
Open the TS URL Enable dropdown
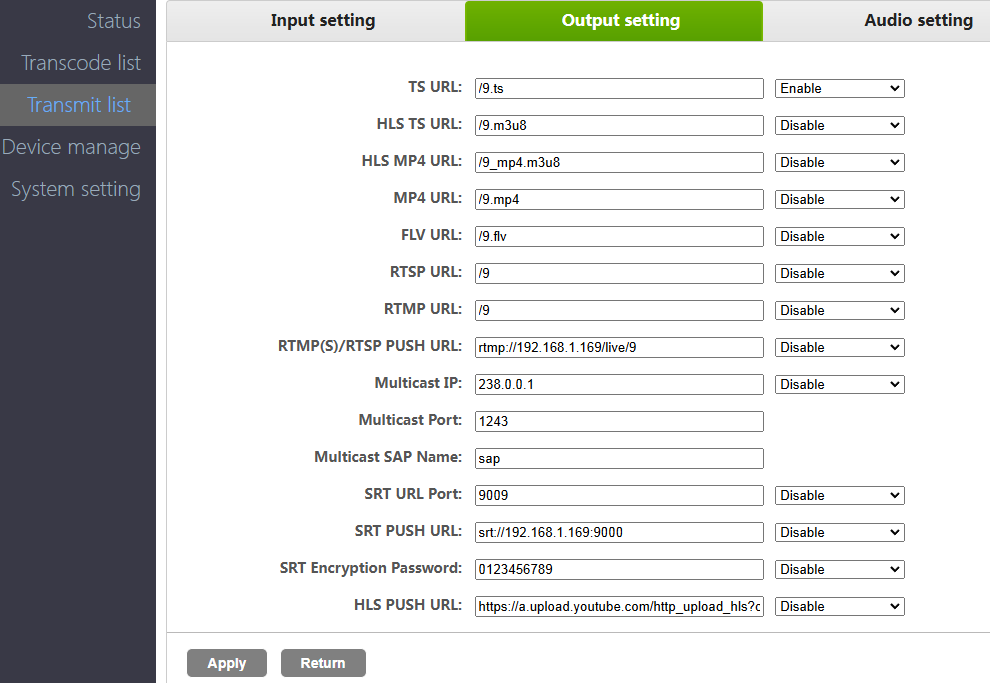tap(840, 88)
